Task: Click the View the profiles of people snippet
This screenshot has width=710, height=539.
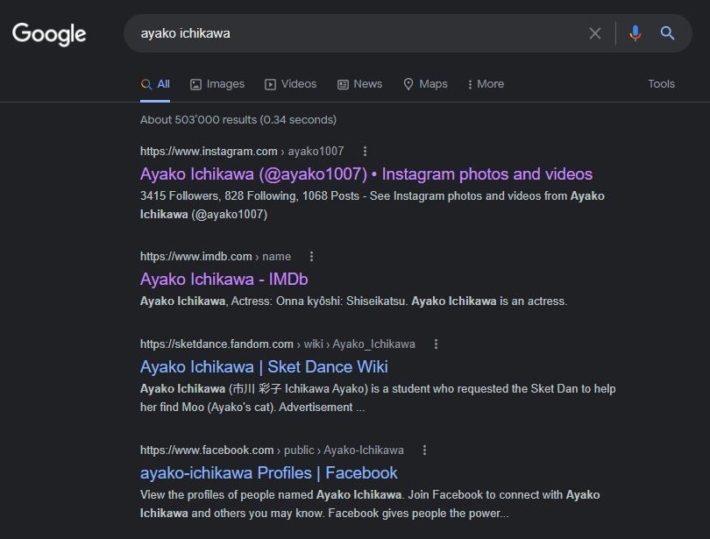Action: 370,504
